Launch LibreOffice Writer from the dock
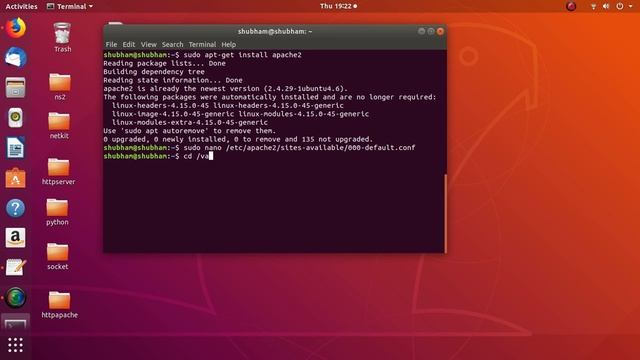The image size is (640, 360). click(16, 148)
